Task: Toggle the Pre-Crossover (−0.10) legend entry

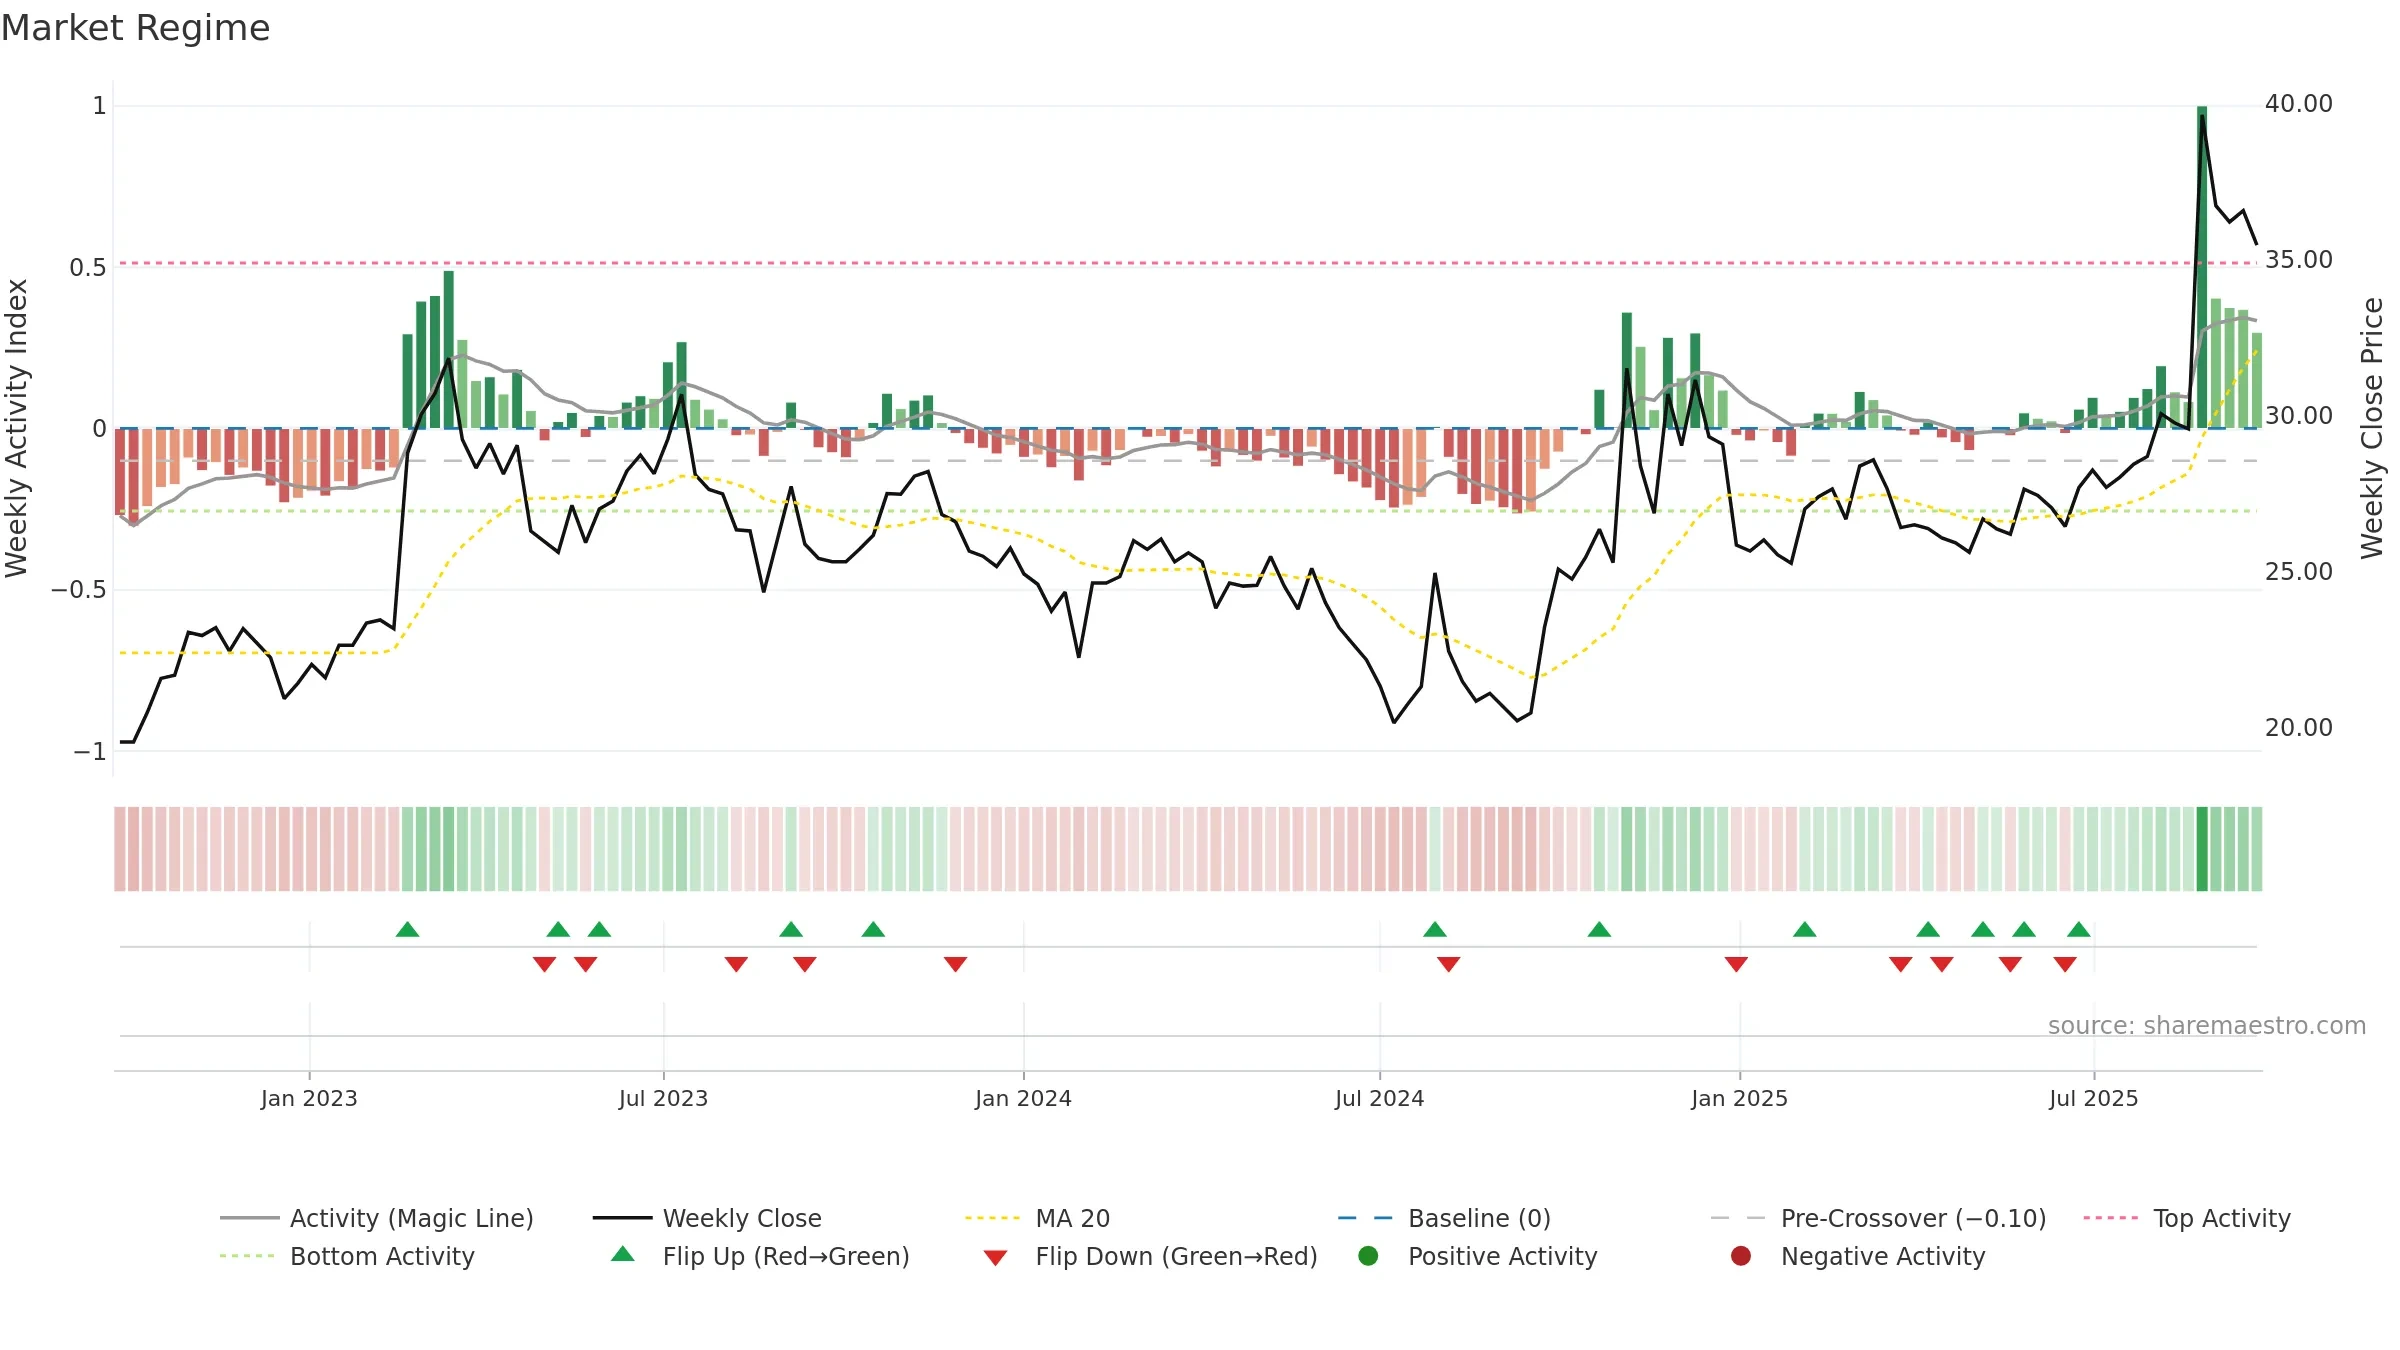Action: click(1878, 1218)
